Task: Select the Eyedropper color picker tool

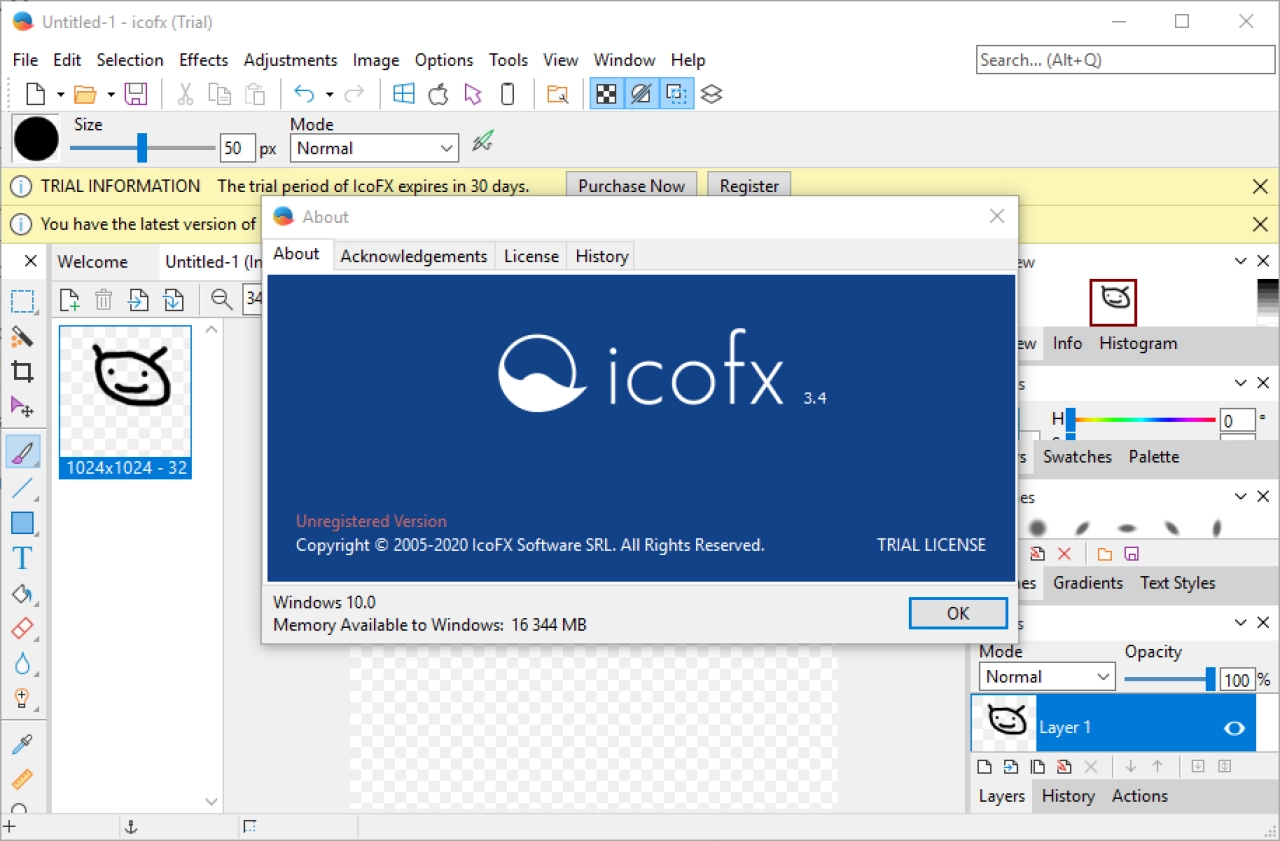Action: click(22, 744)
